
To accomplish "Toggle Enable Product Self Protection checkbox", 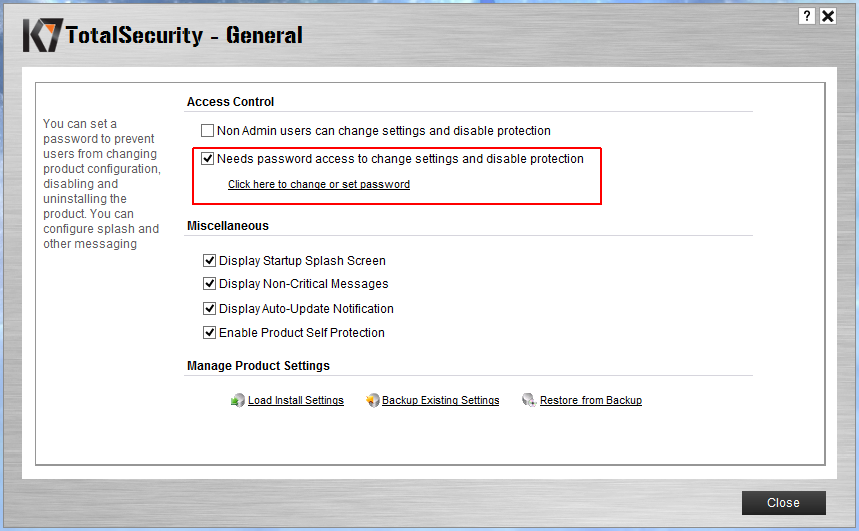I will point(210,333).
